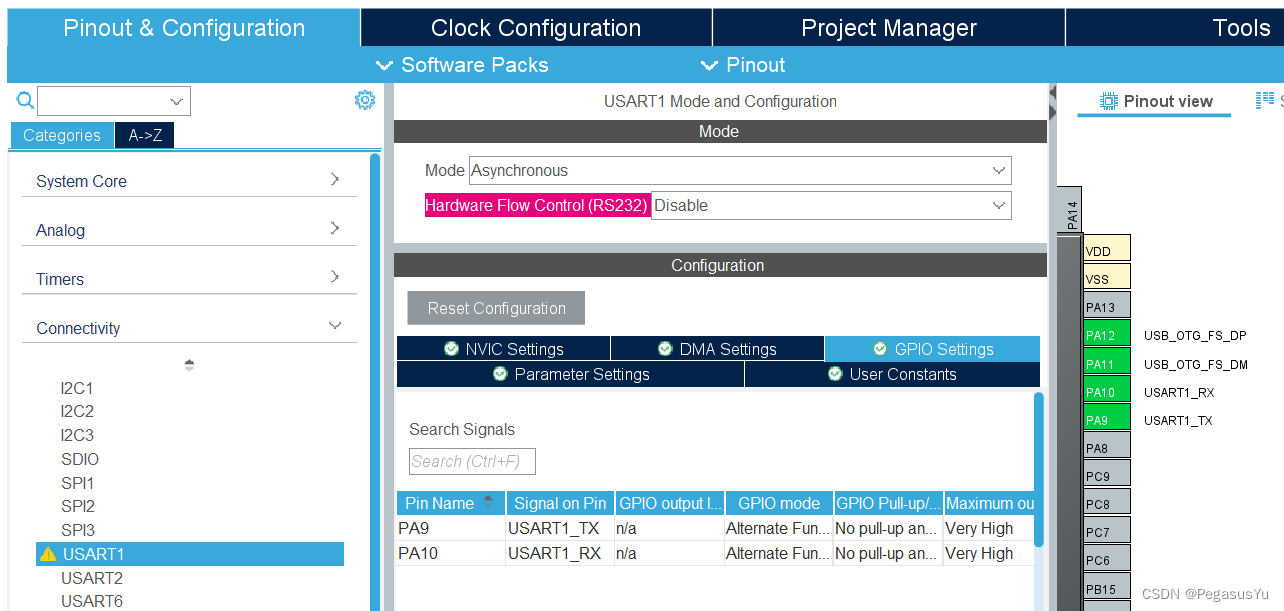Open the DMA Settings tab
The width and height of the screenshot is (1284, 611).
pyautogui.click(x=717, y=349)
